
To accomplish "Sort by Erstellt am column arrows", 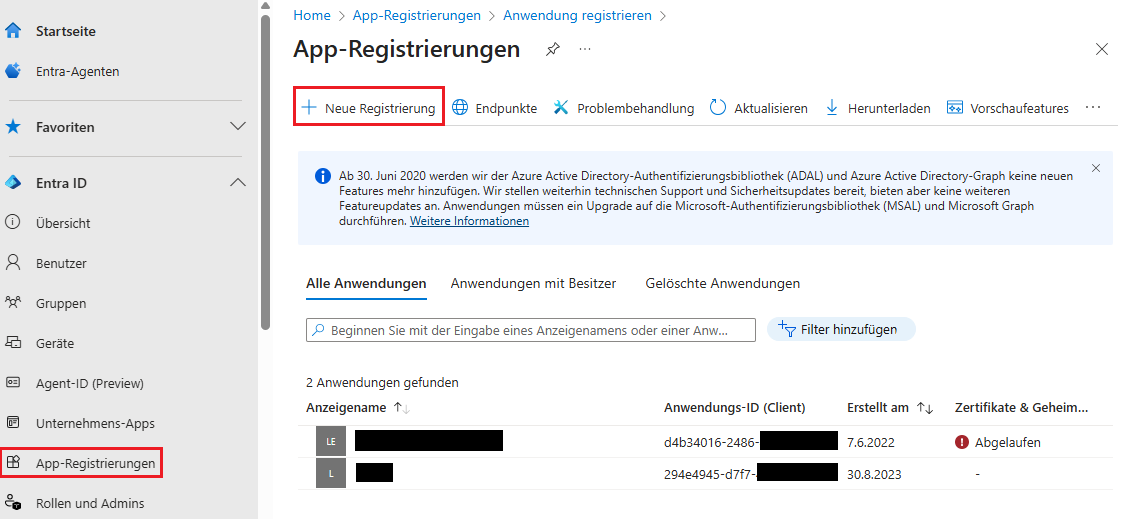I will coord(925,408).
